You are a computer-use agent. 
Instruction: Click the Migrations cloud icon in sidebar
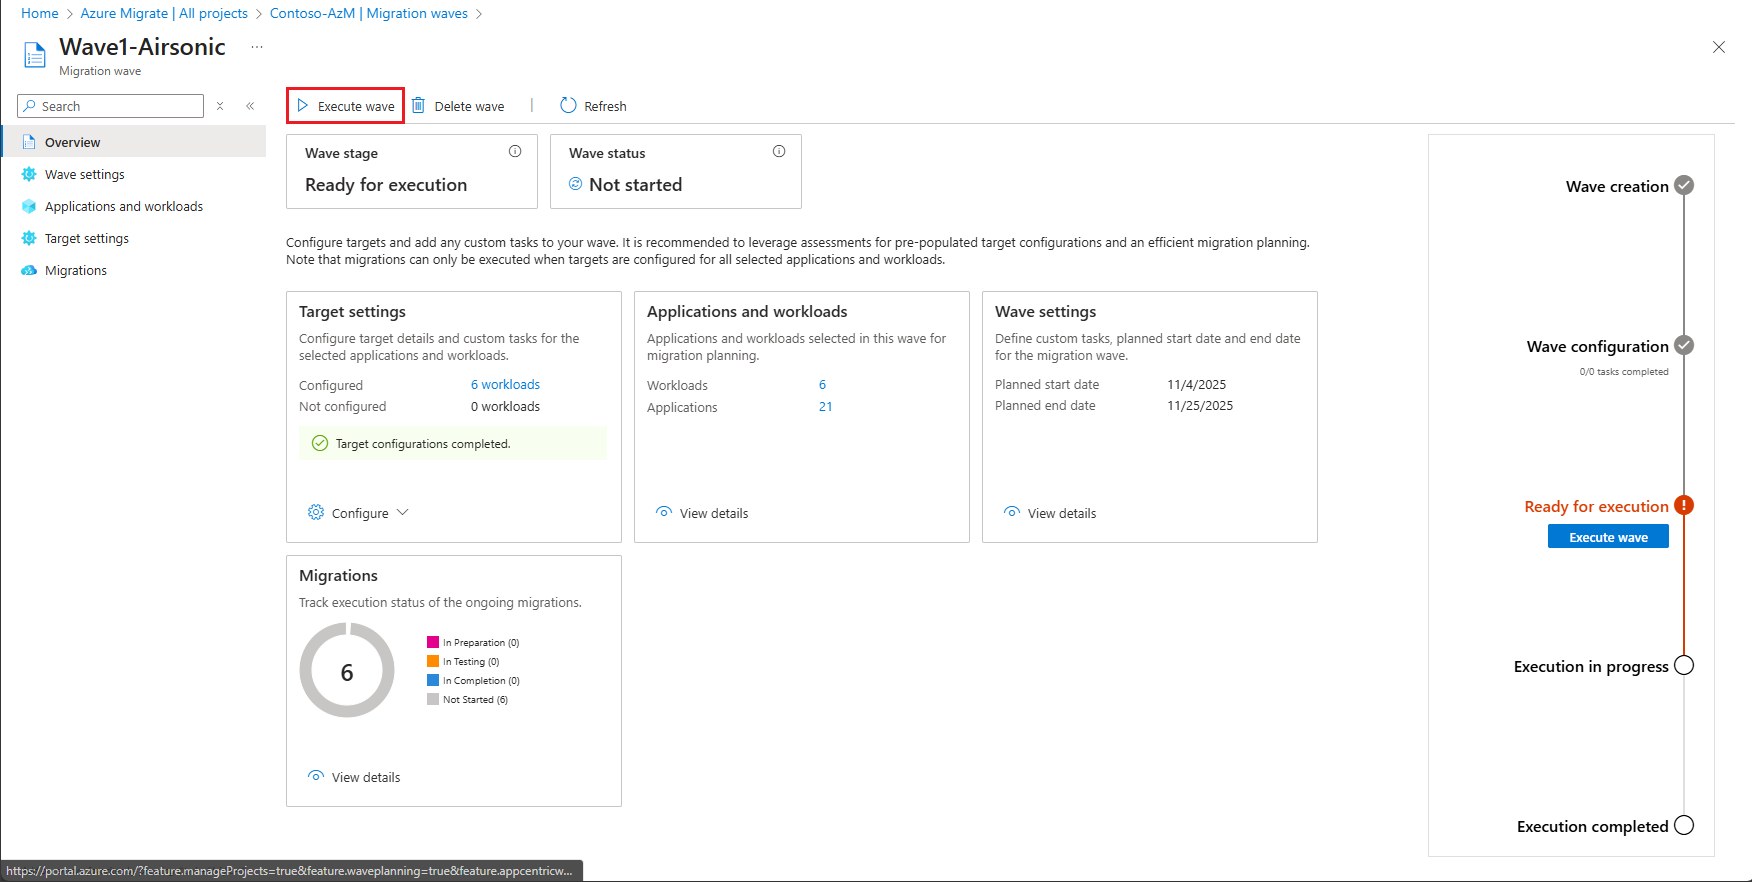[x=29, y=270]
